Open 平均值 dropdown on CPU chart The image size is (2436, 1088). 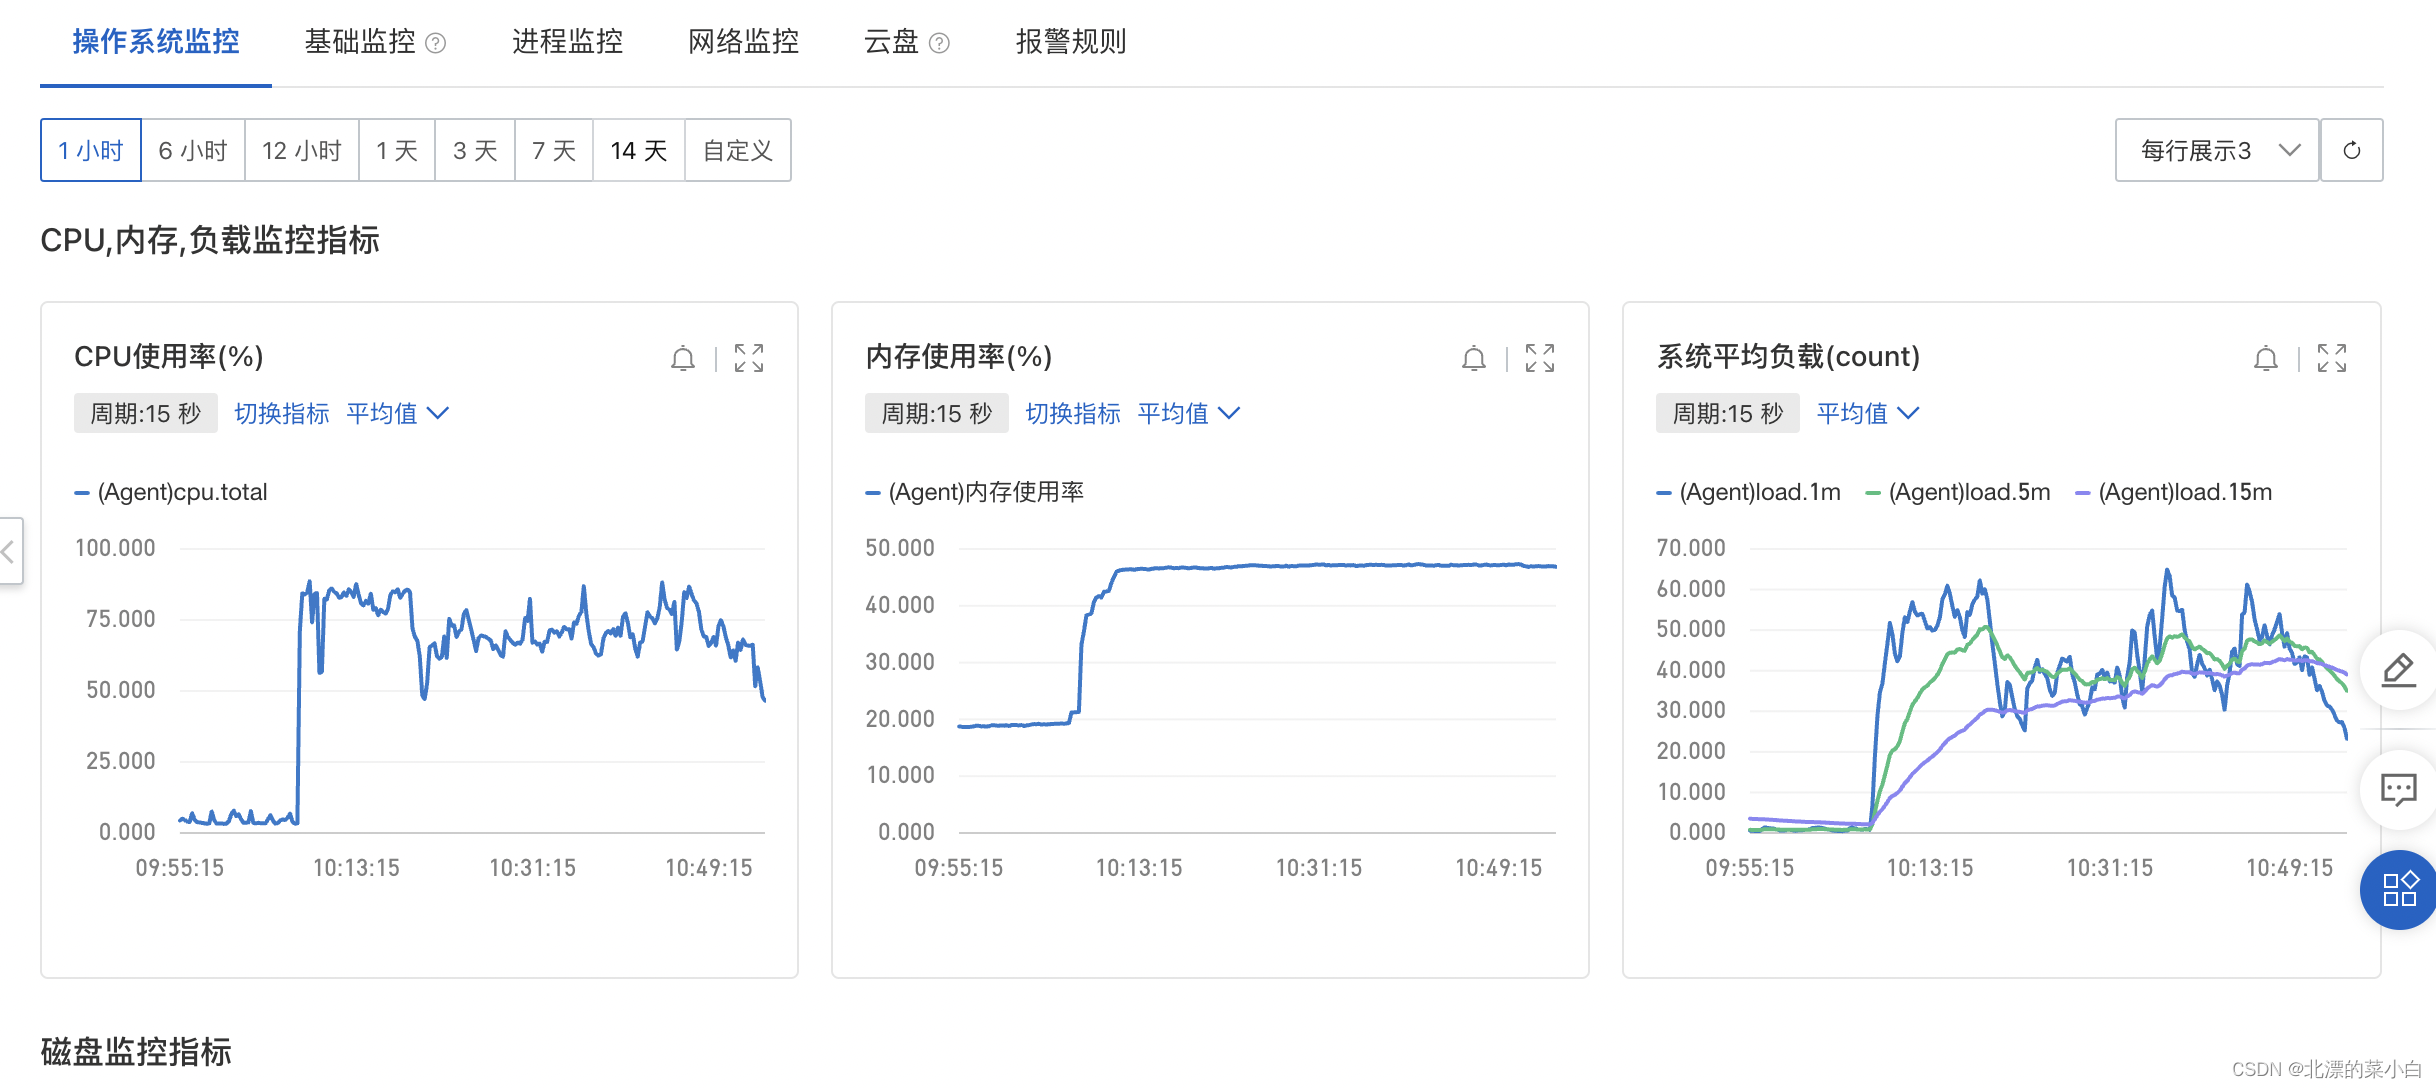tap(398, 413)
